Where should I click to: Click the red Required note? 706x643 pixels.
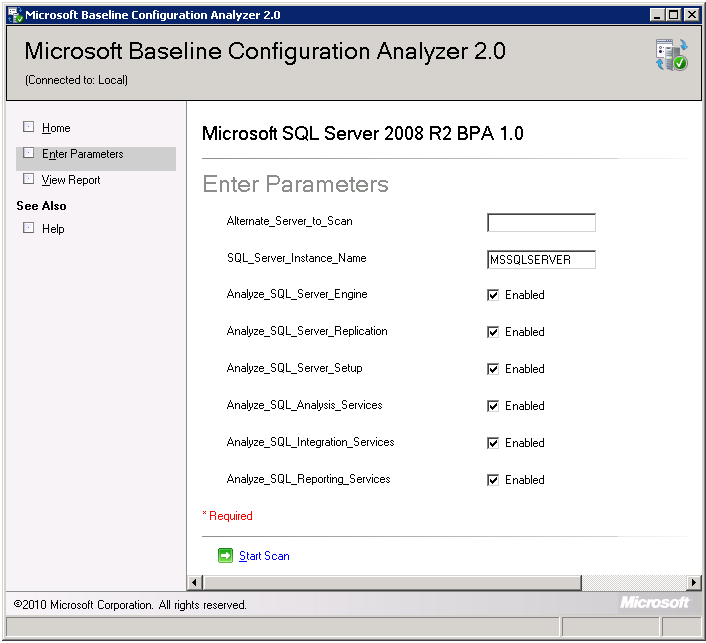[227, 516]
